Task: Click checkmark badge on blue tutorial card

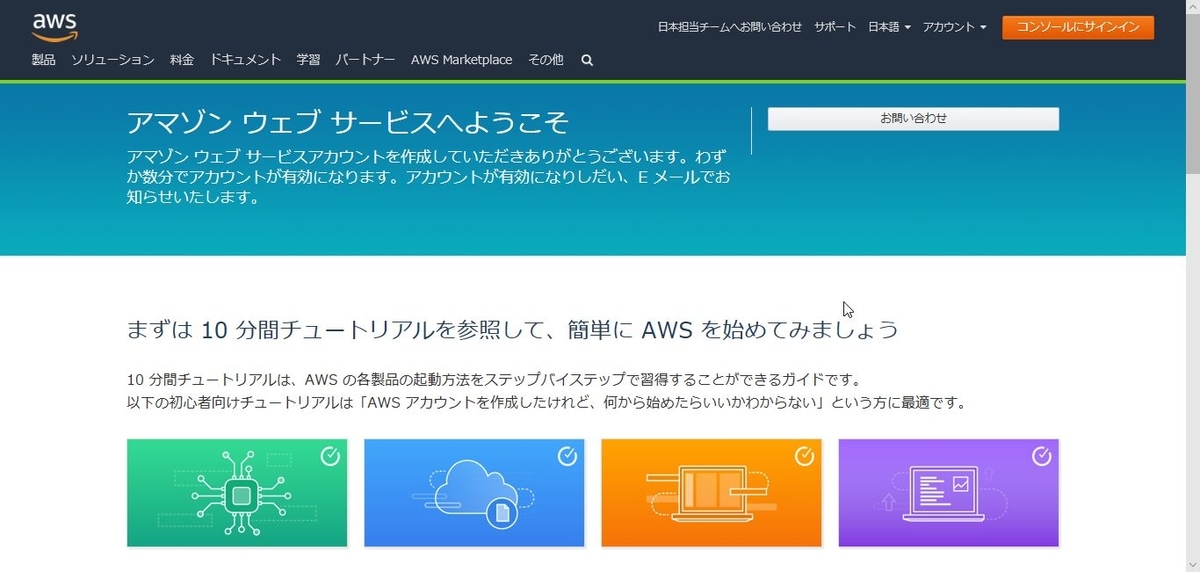Action: (x=567, y=456)
